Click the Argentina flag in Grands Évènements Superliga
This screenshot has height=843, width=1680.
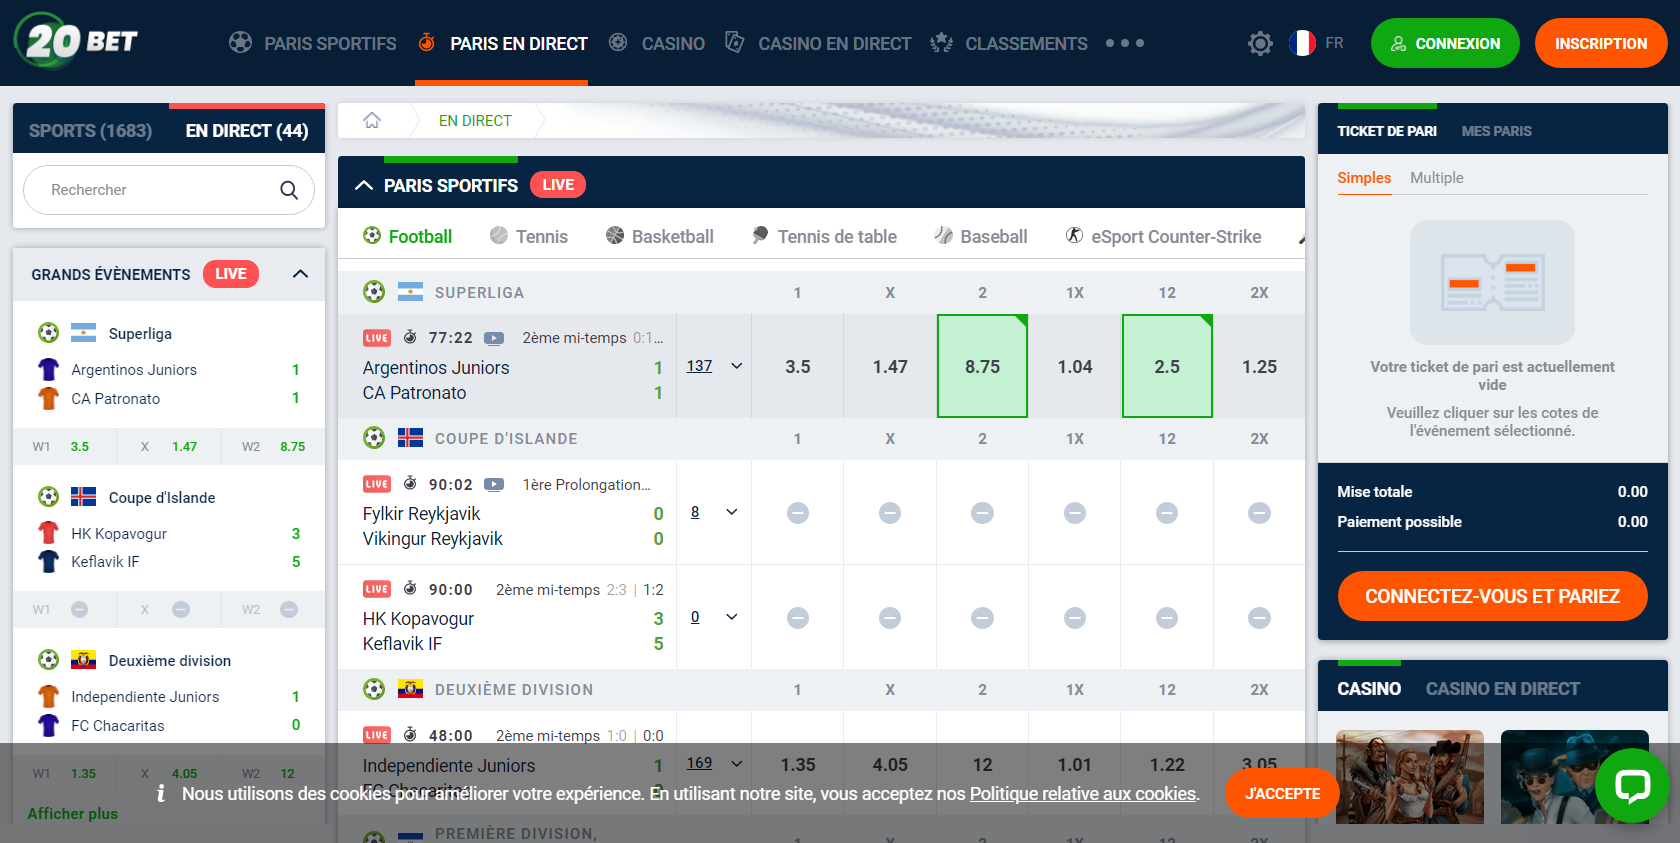pos(83,333)
